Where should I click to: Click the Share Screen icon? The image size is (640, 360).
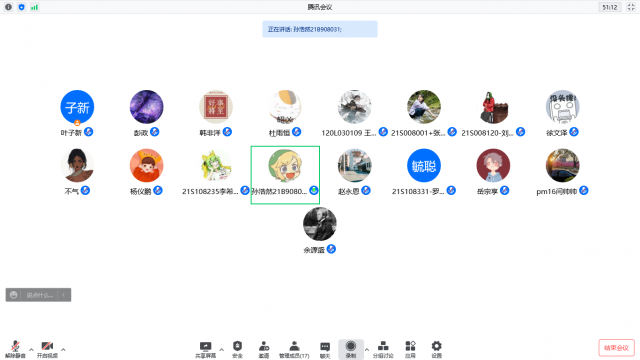pyautogui.click(x=205, y=349)
